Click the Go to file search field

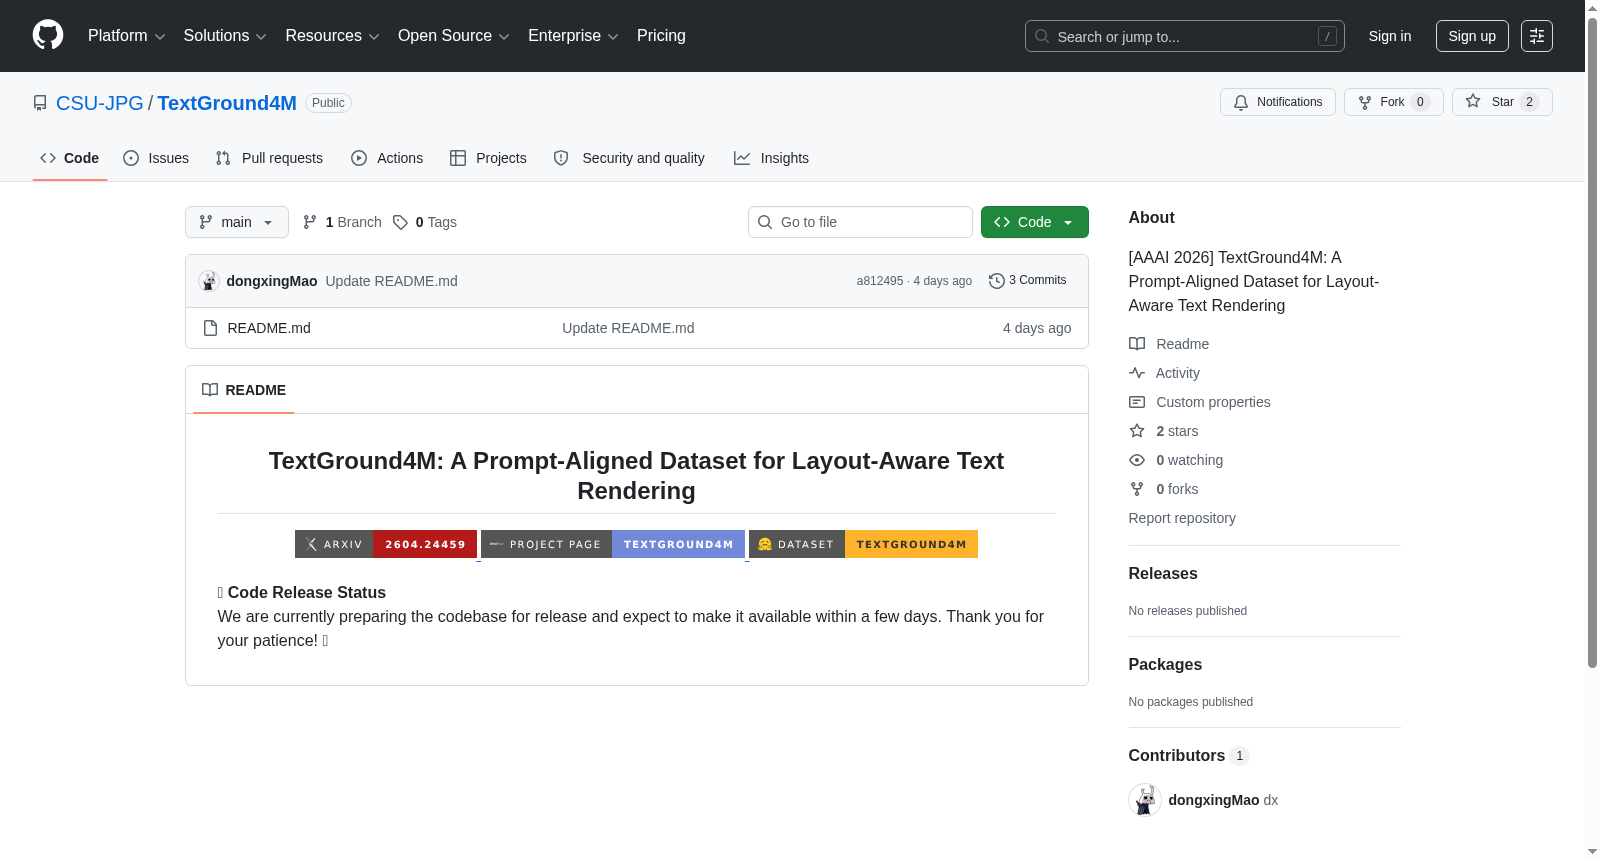tap(860, 222)
